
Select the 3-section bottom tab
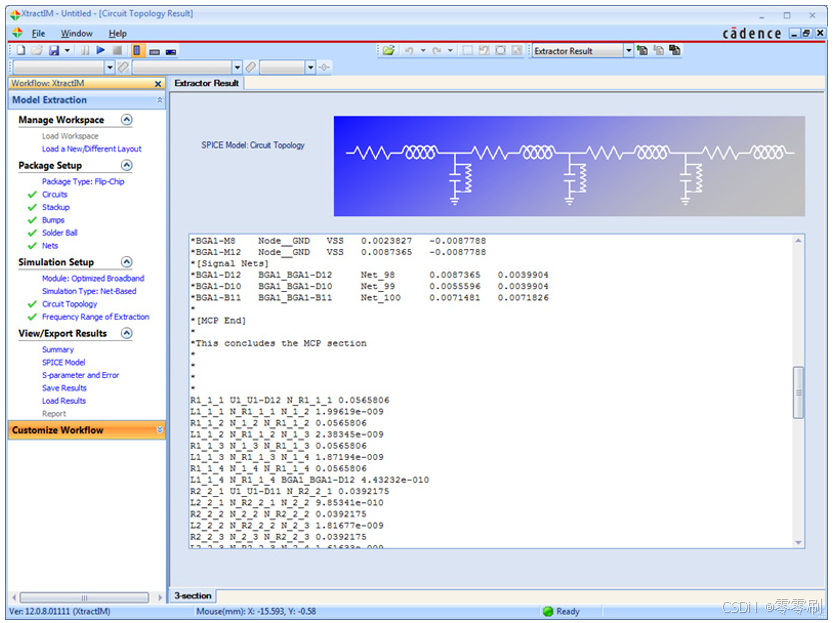click(x=193, y=596)
